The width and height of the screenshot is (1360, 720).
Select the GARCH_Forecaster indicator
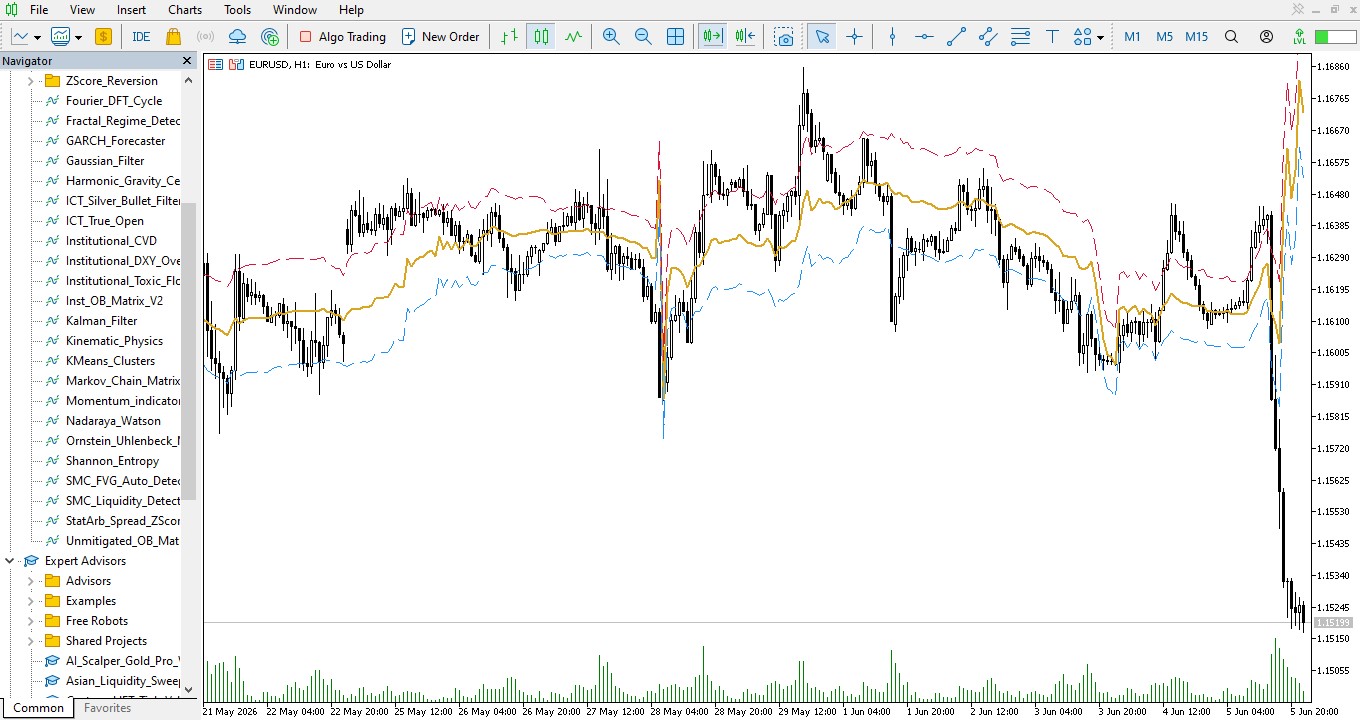tap(115, 141)
